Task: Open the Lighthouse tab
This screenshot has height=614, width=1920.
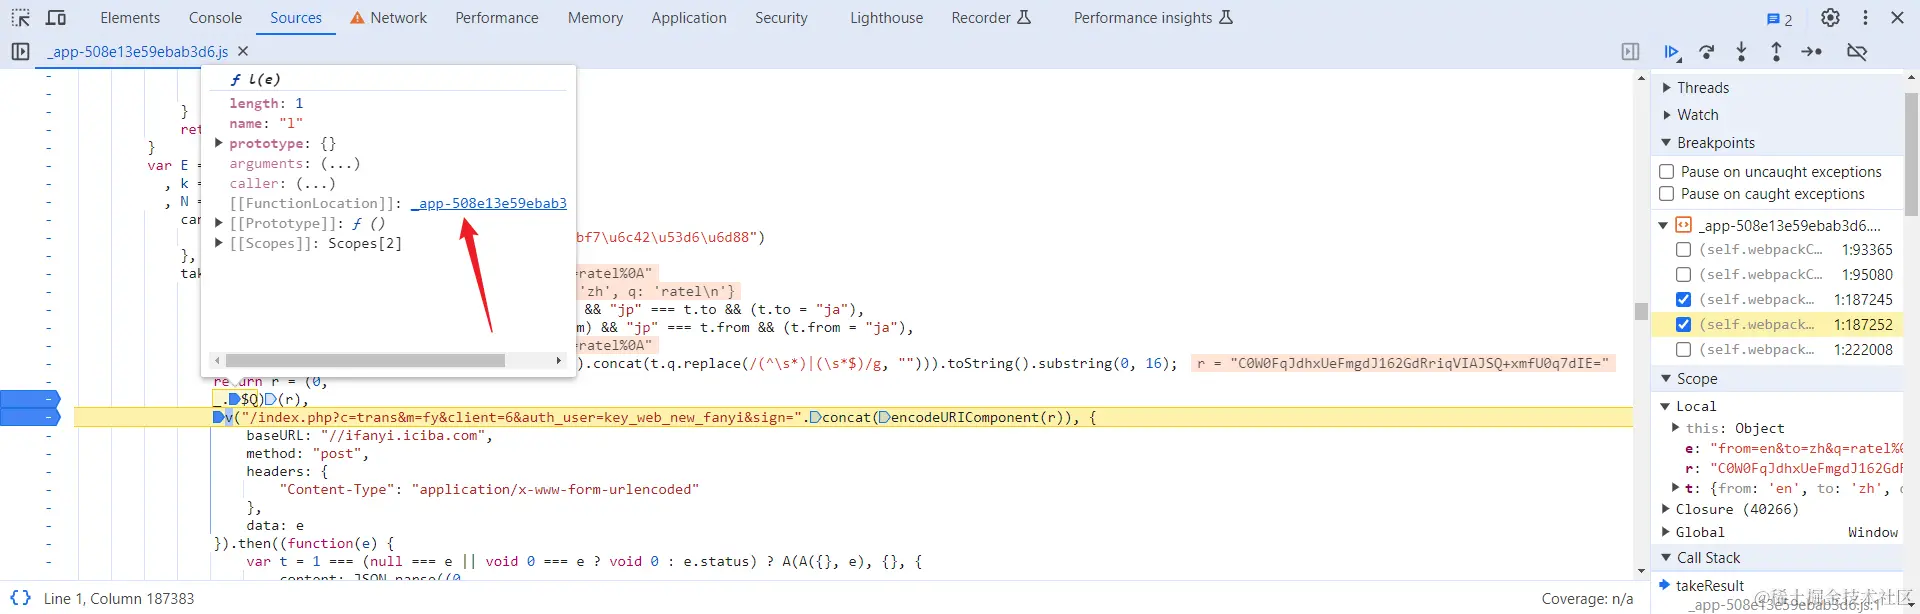Action: pyautogui.click(x=887, y=18)
